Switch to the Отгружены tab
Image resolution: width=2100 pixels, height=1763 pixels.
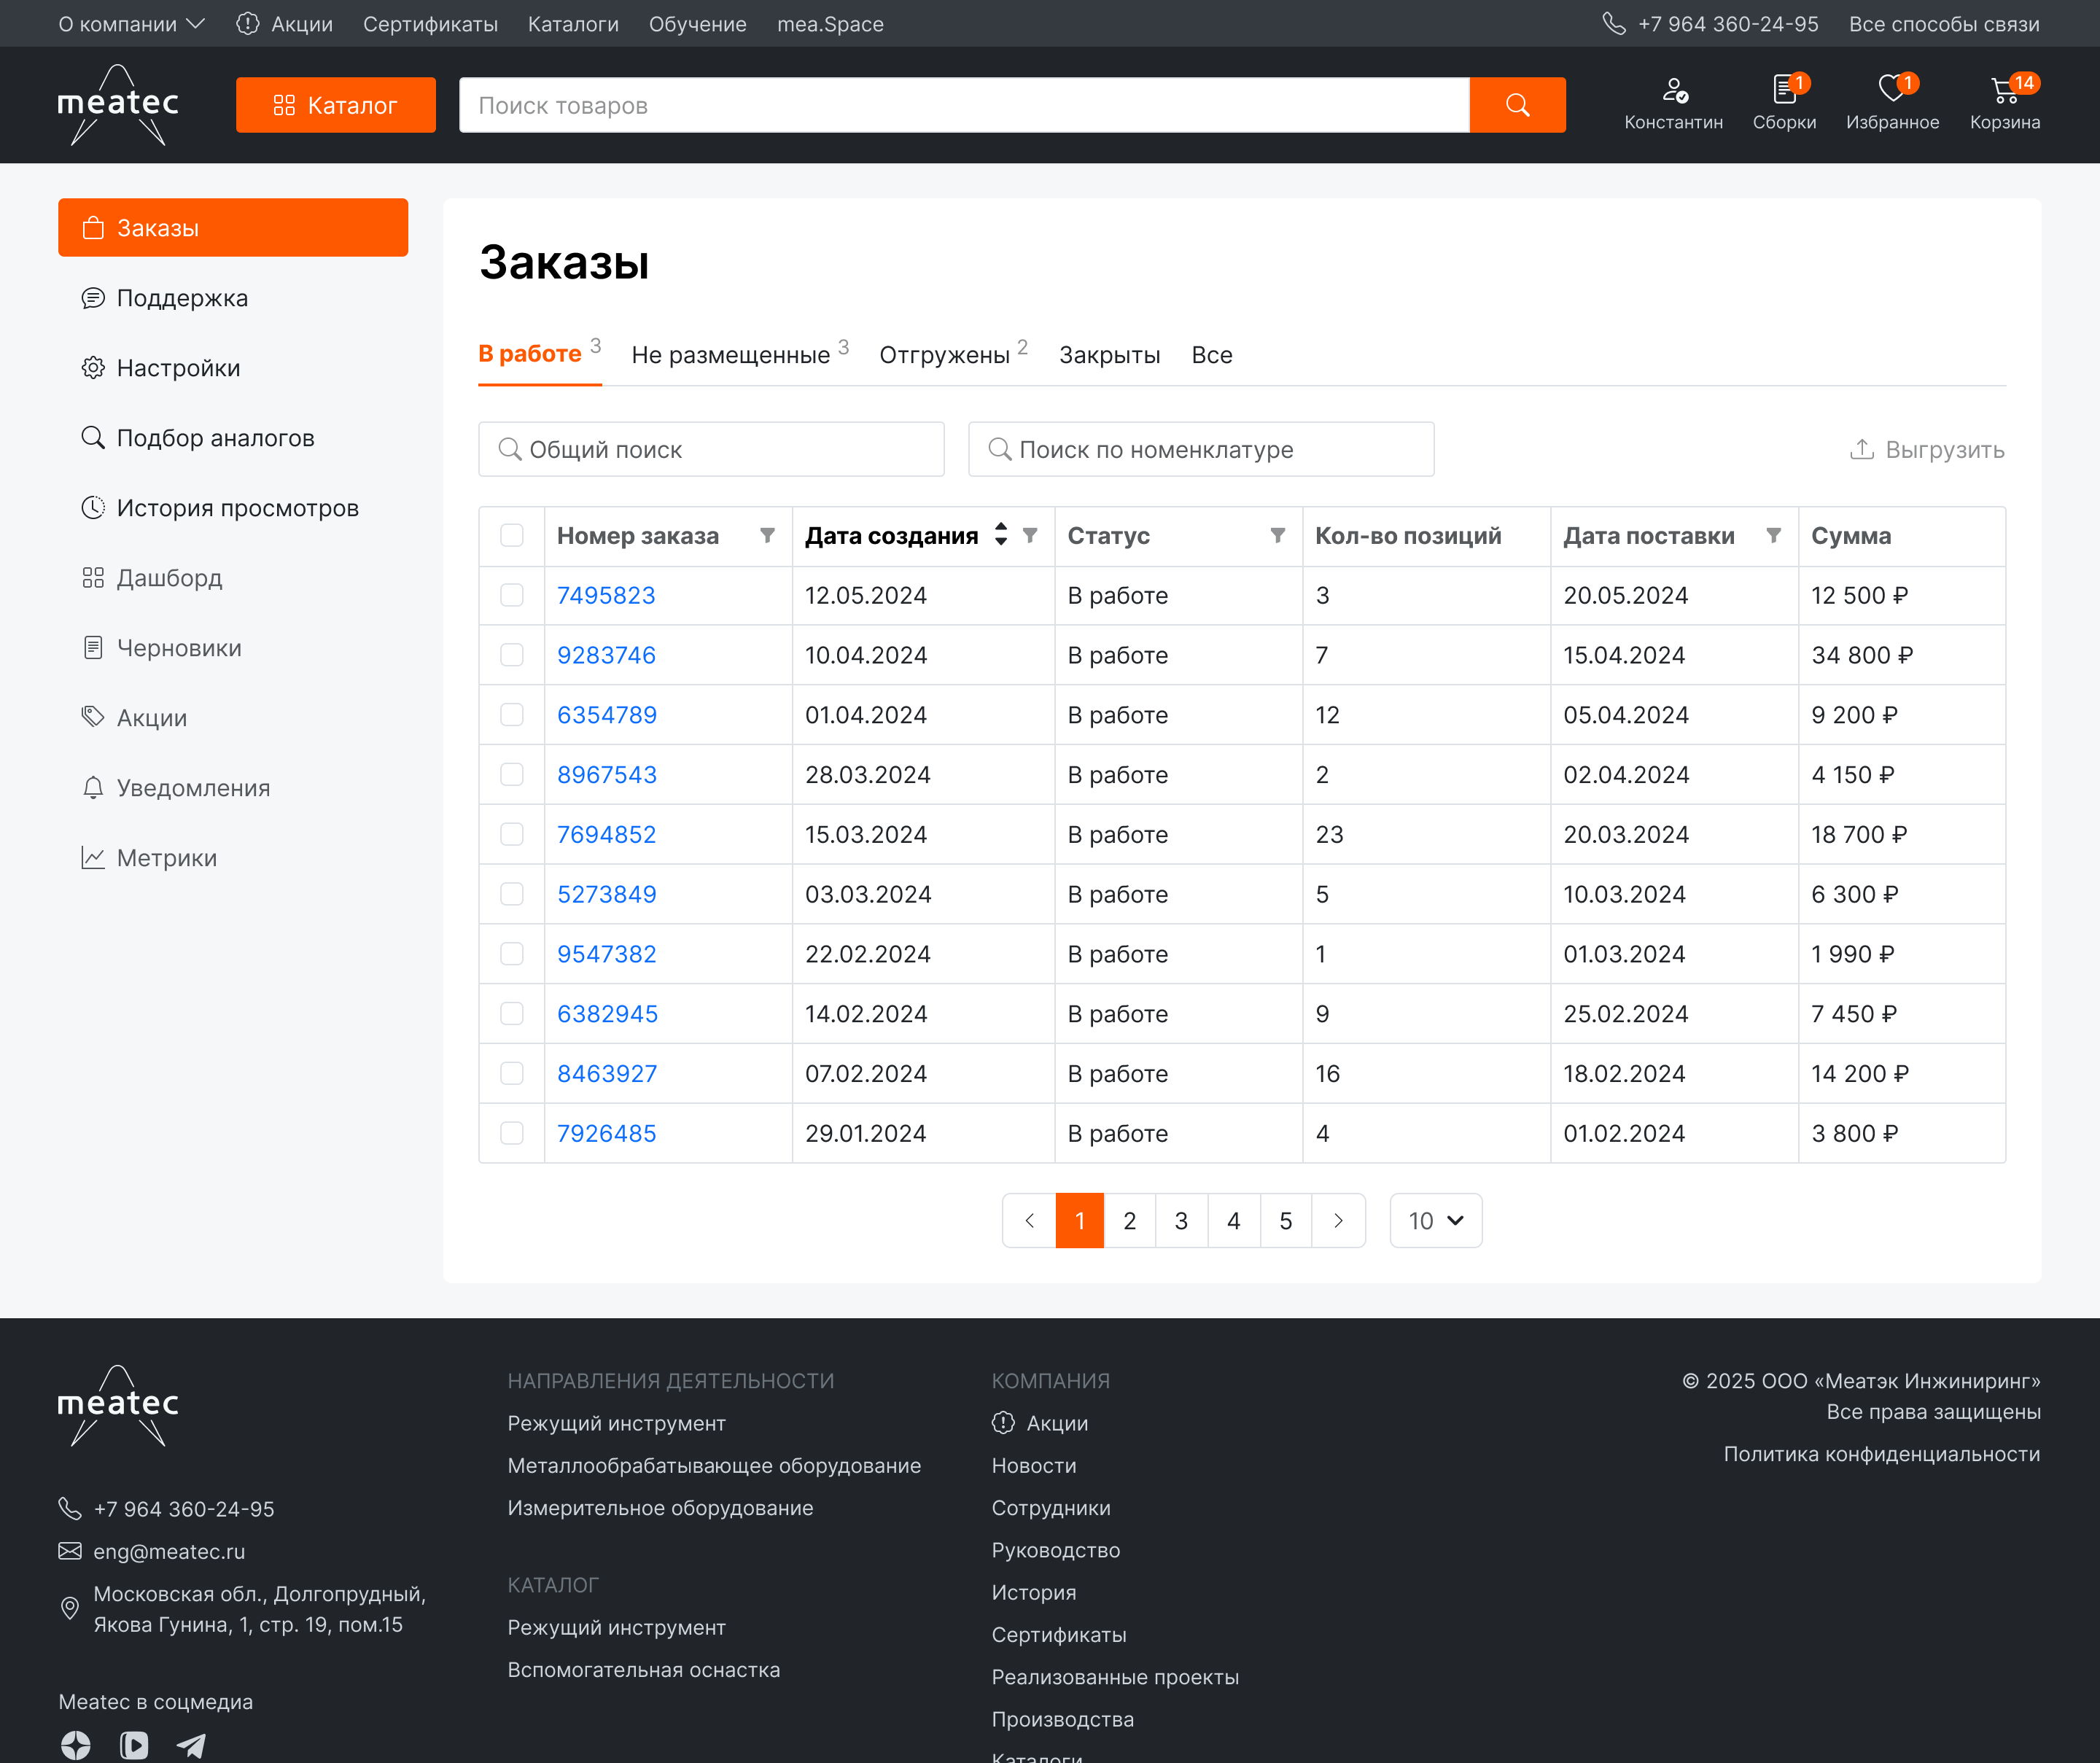pyautogui.click(x=944, y=355)
